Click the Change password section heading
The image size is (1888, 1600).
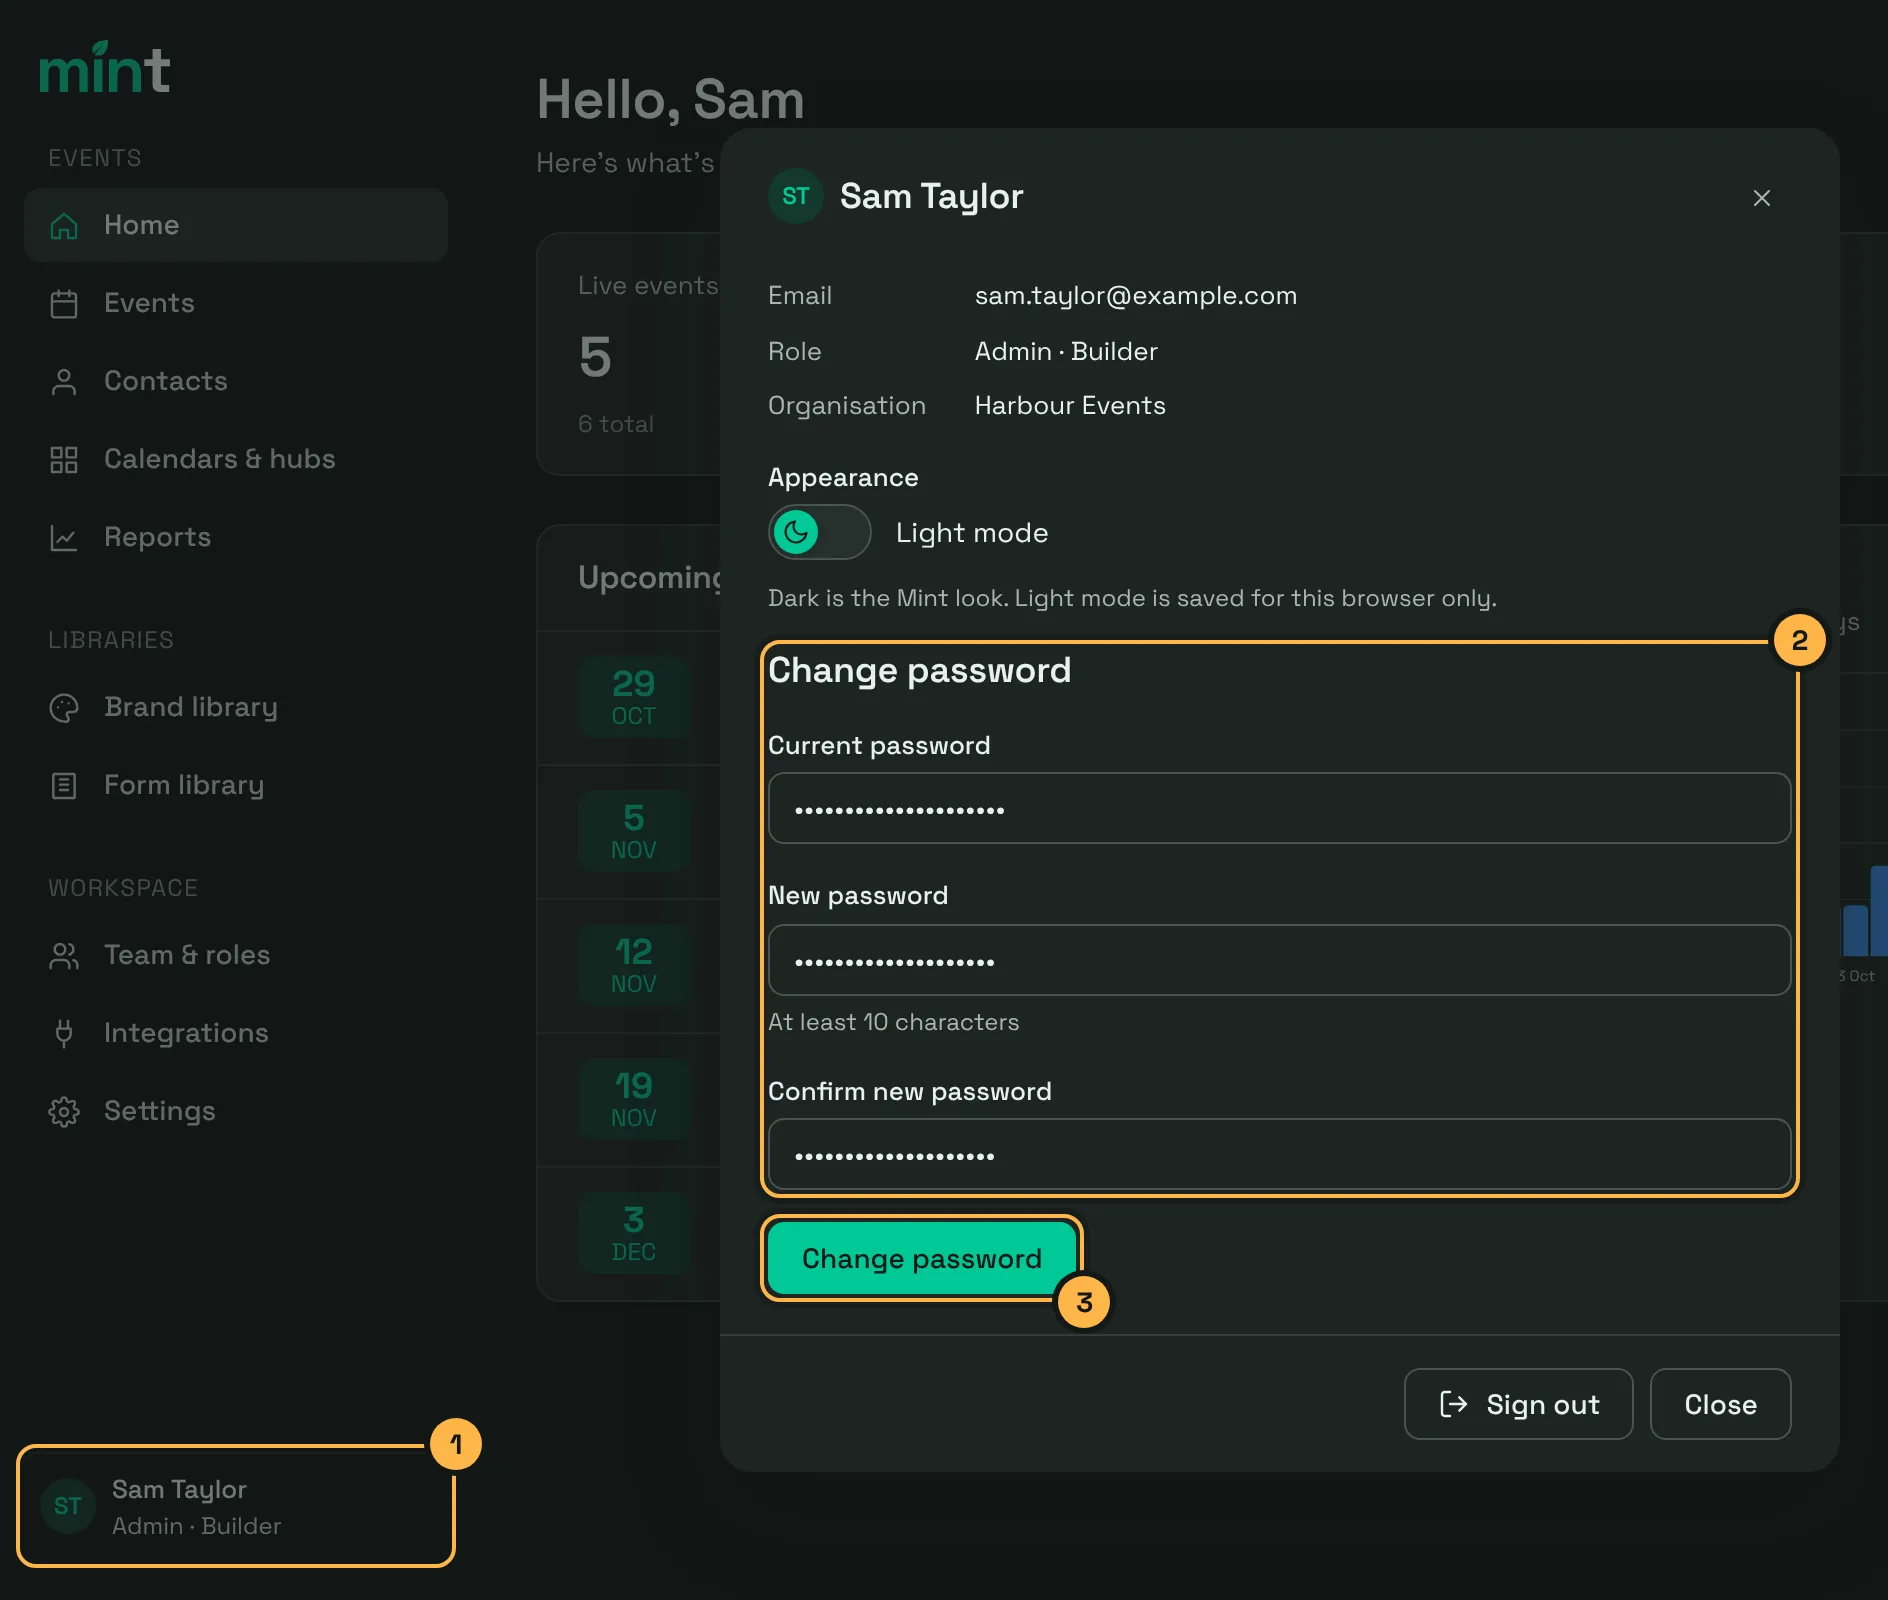coord(919,670)
